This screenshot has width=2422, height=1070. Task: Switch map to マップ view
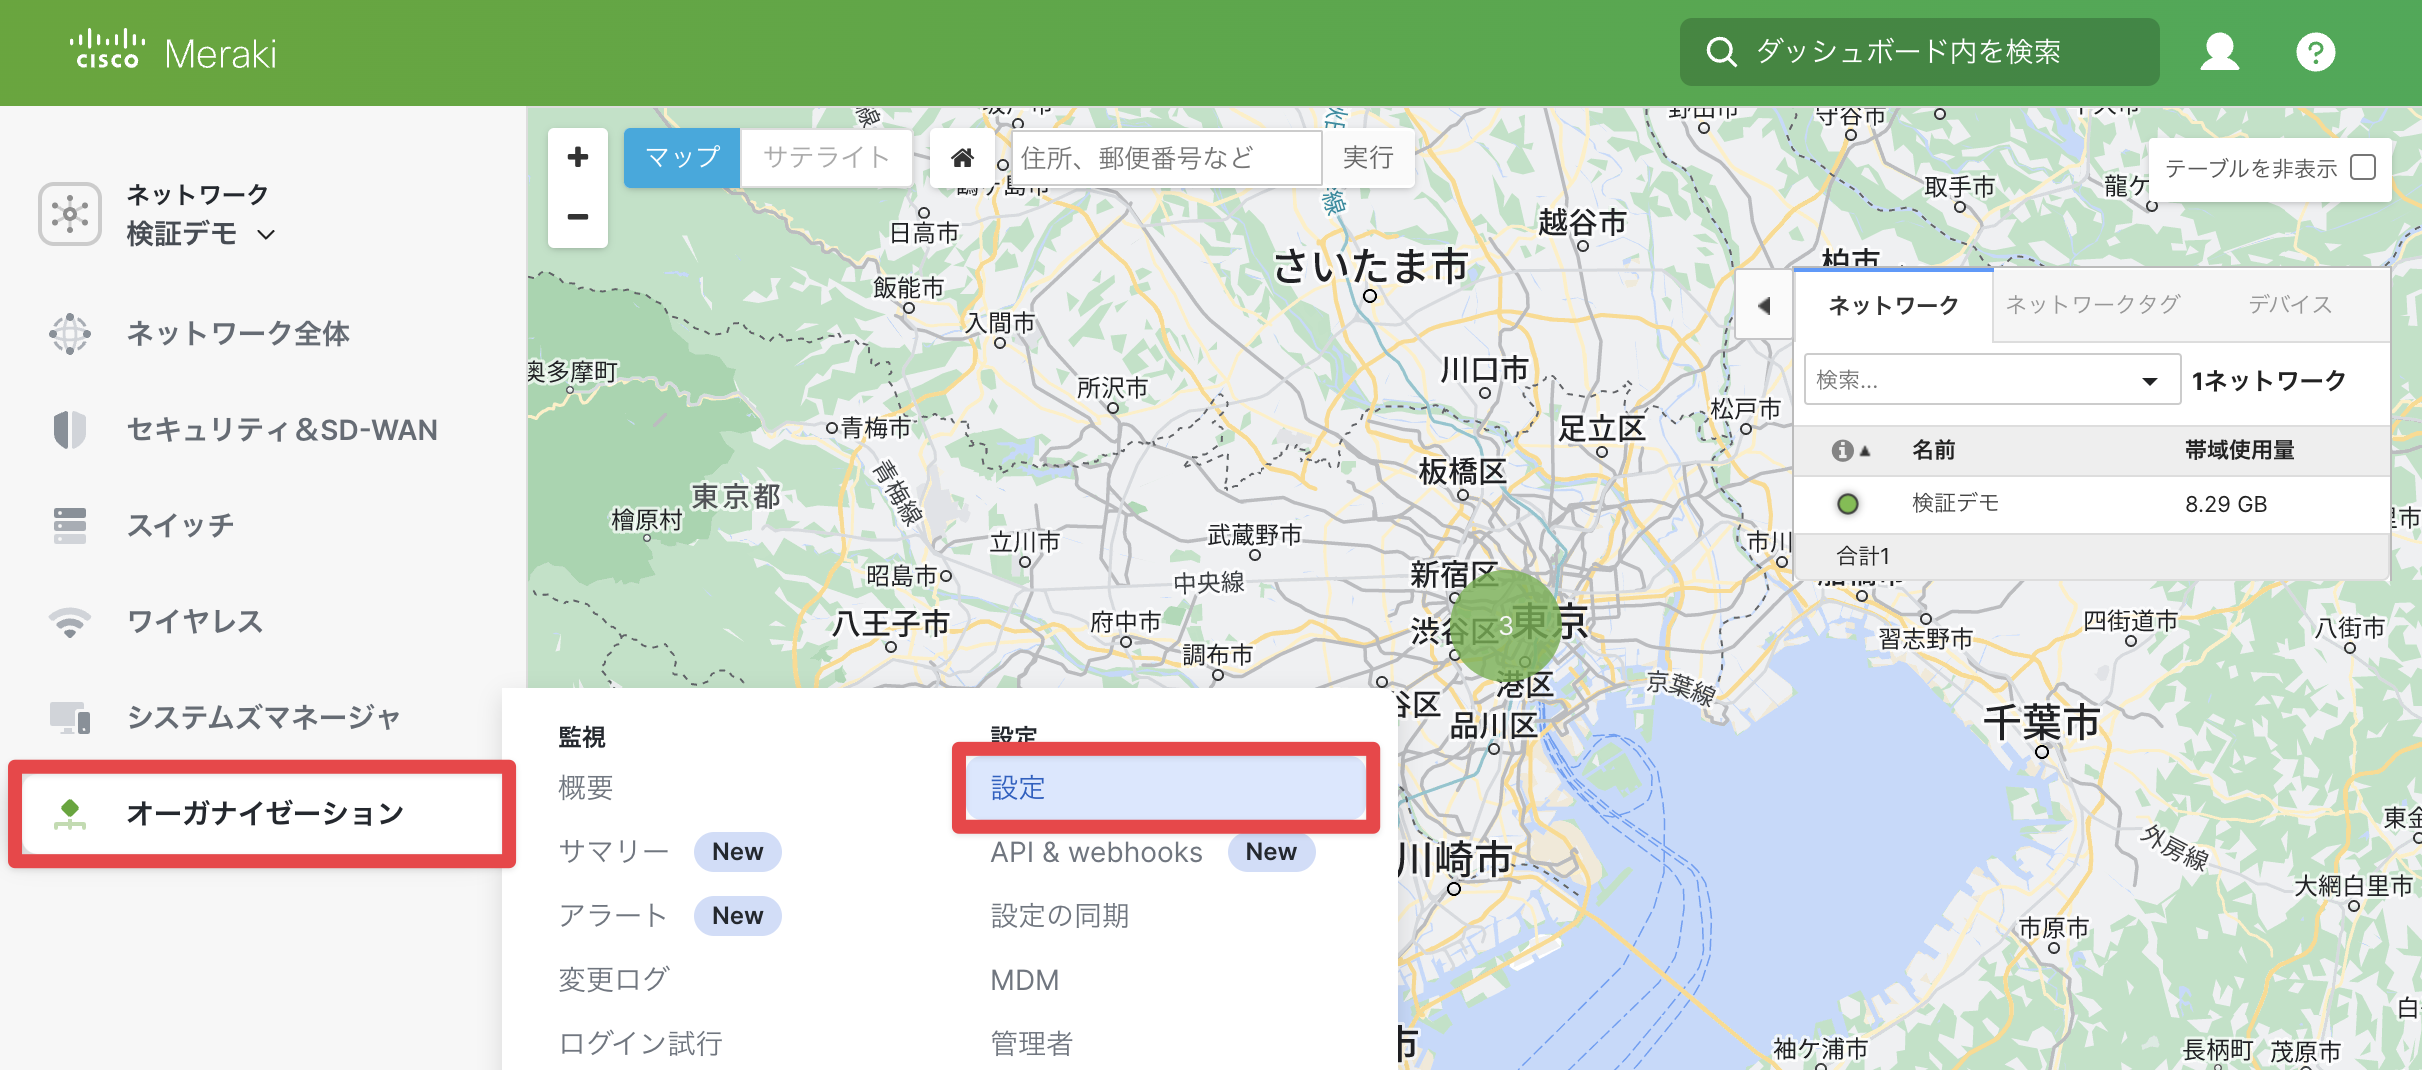coord(682,157)
